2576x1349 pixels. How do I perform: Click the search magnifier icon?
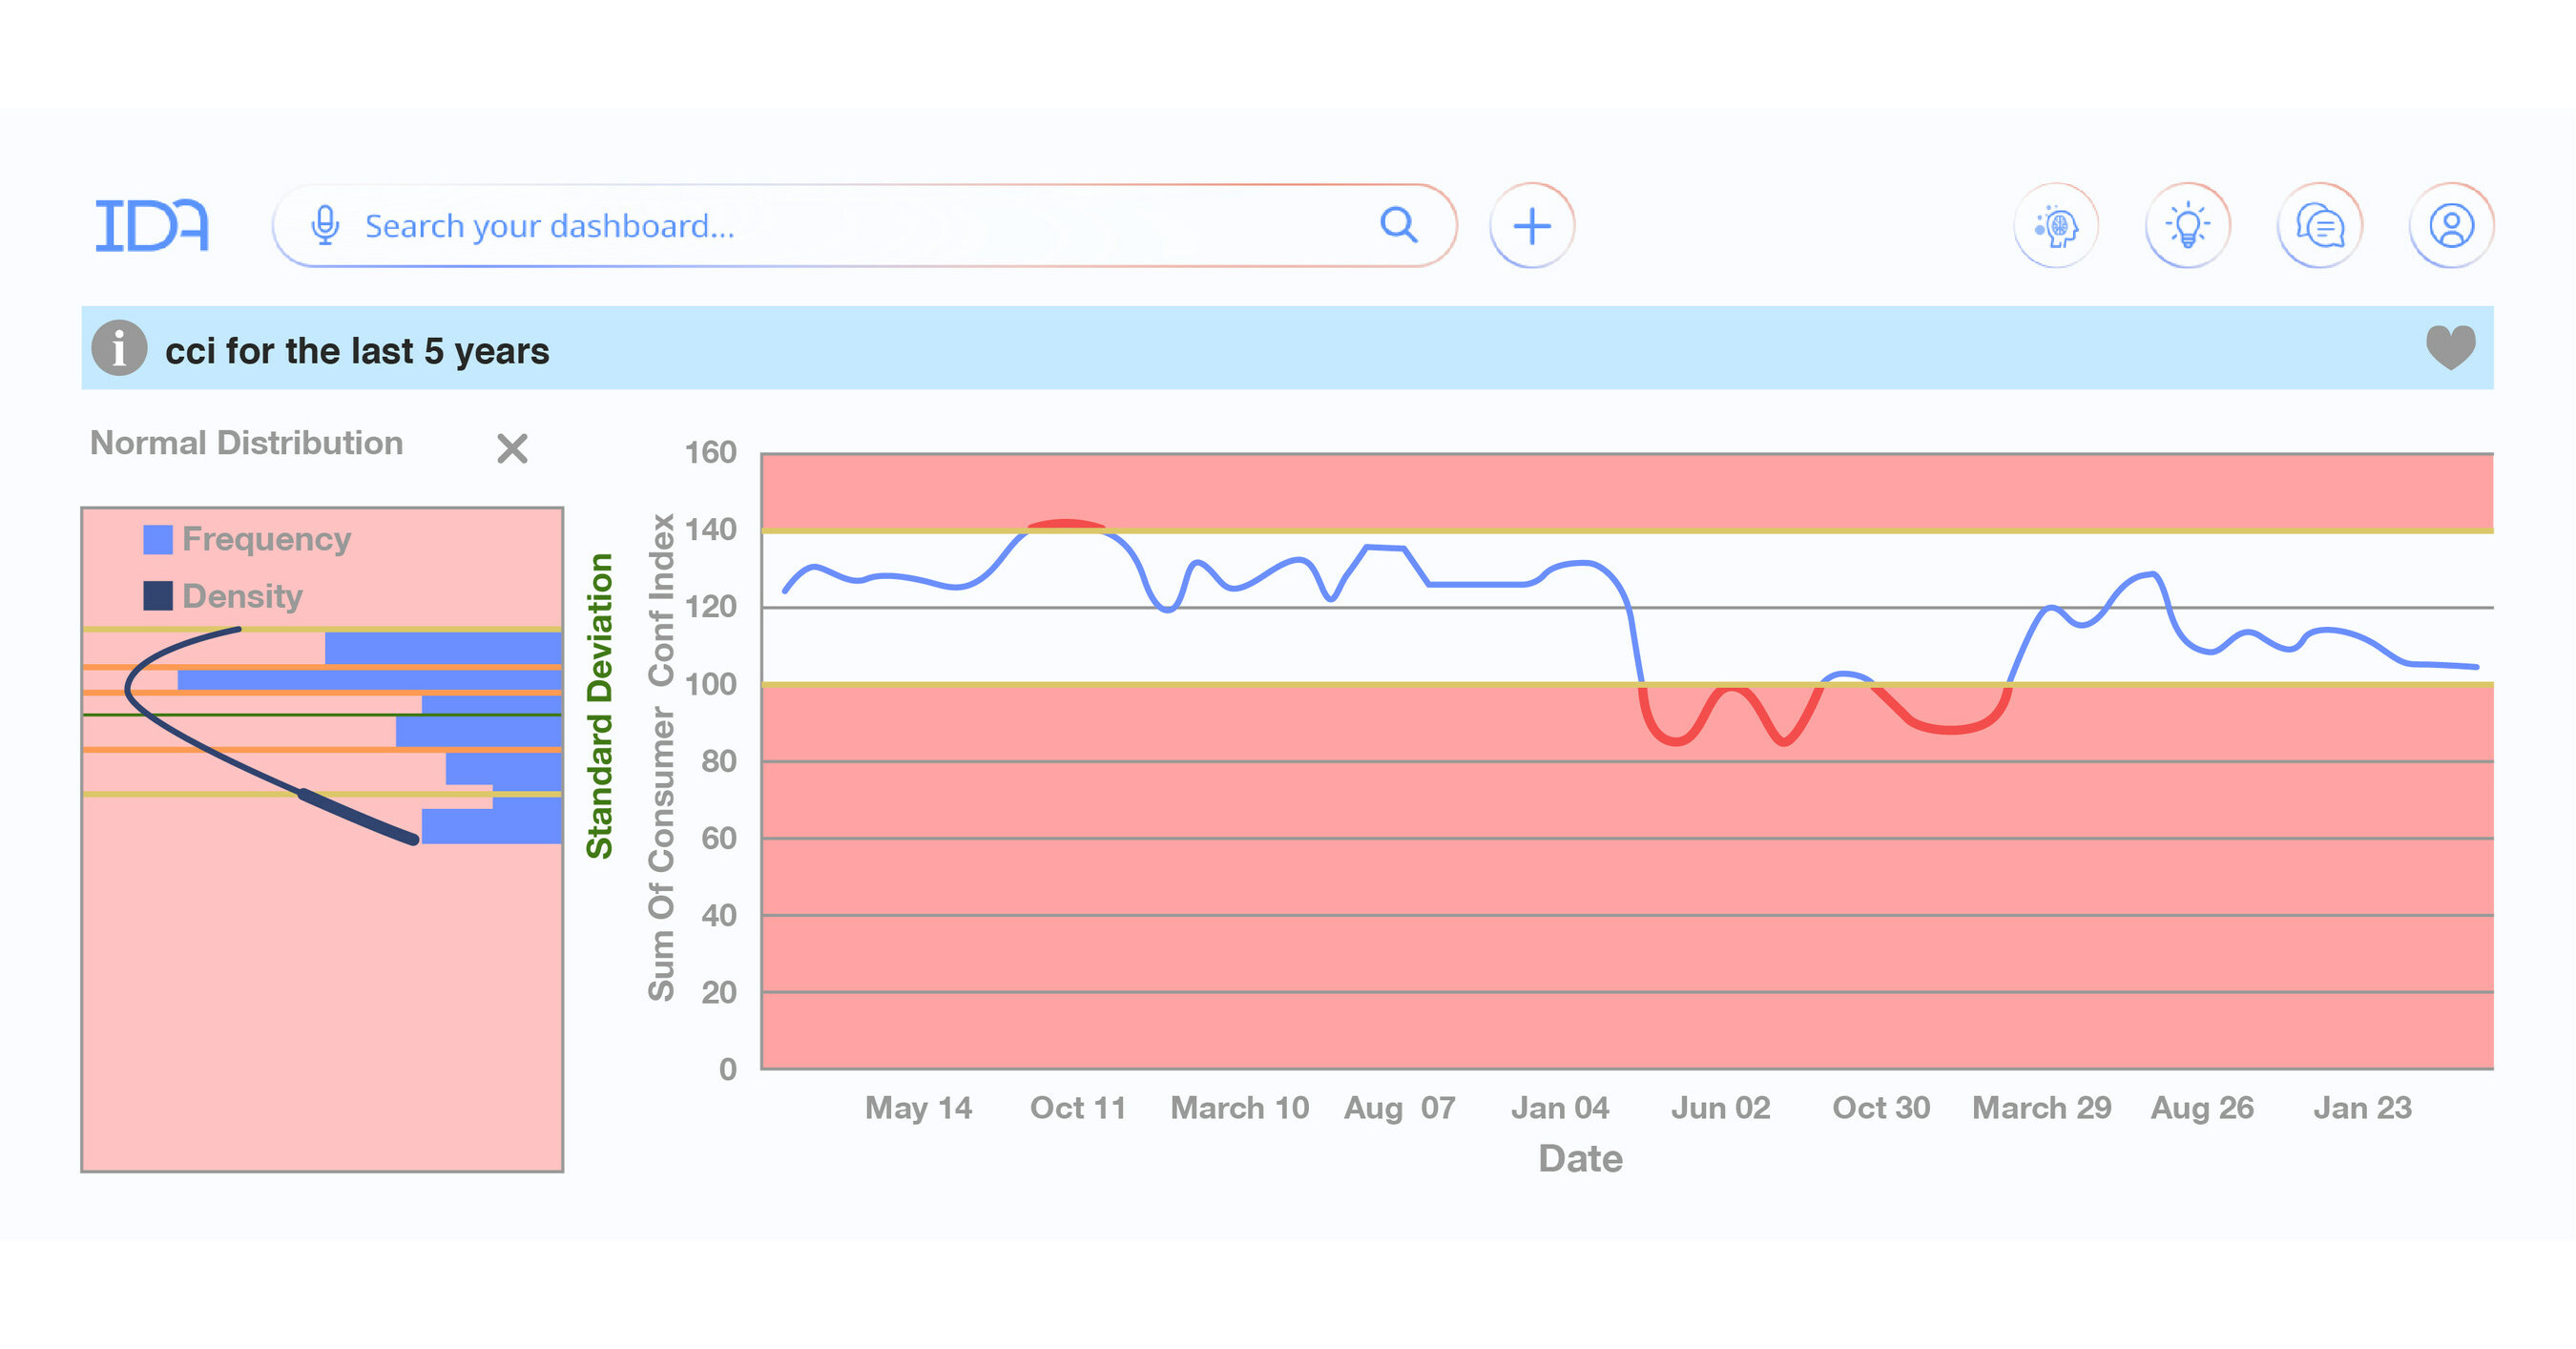coord(1399,225)
